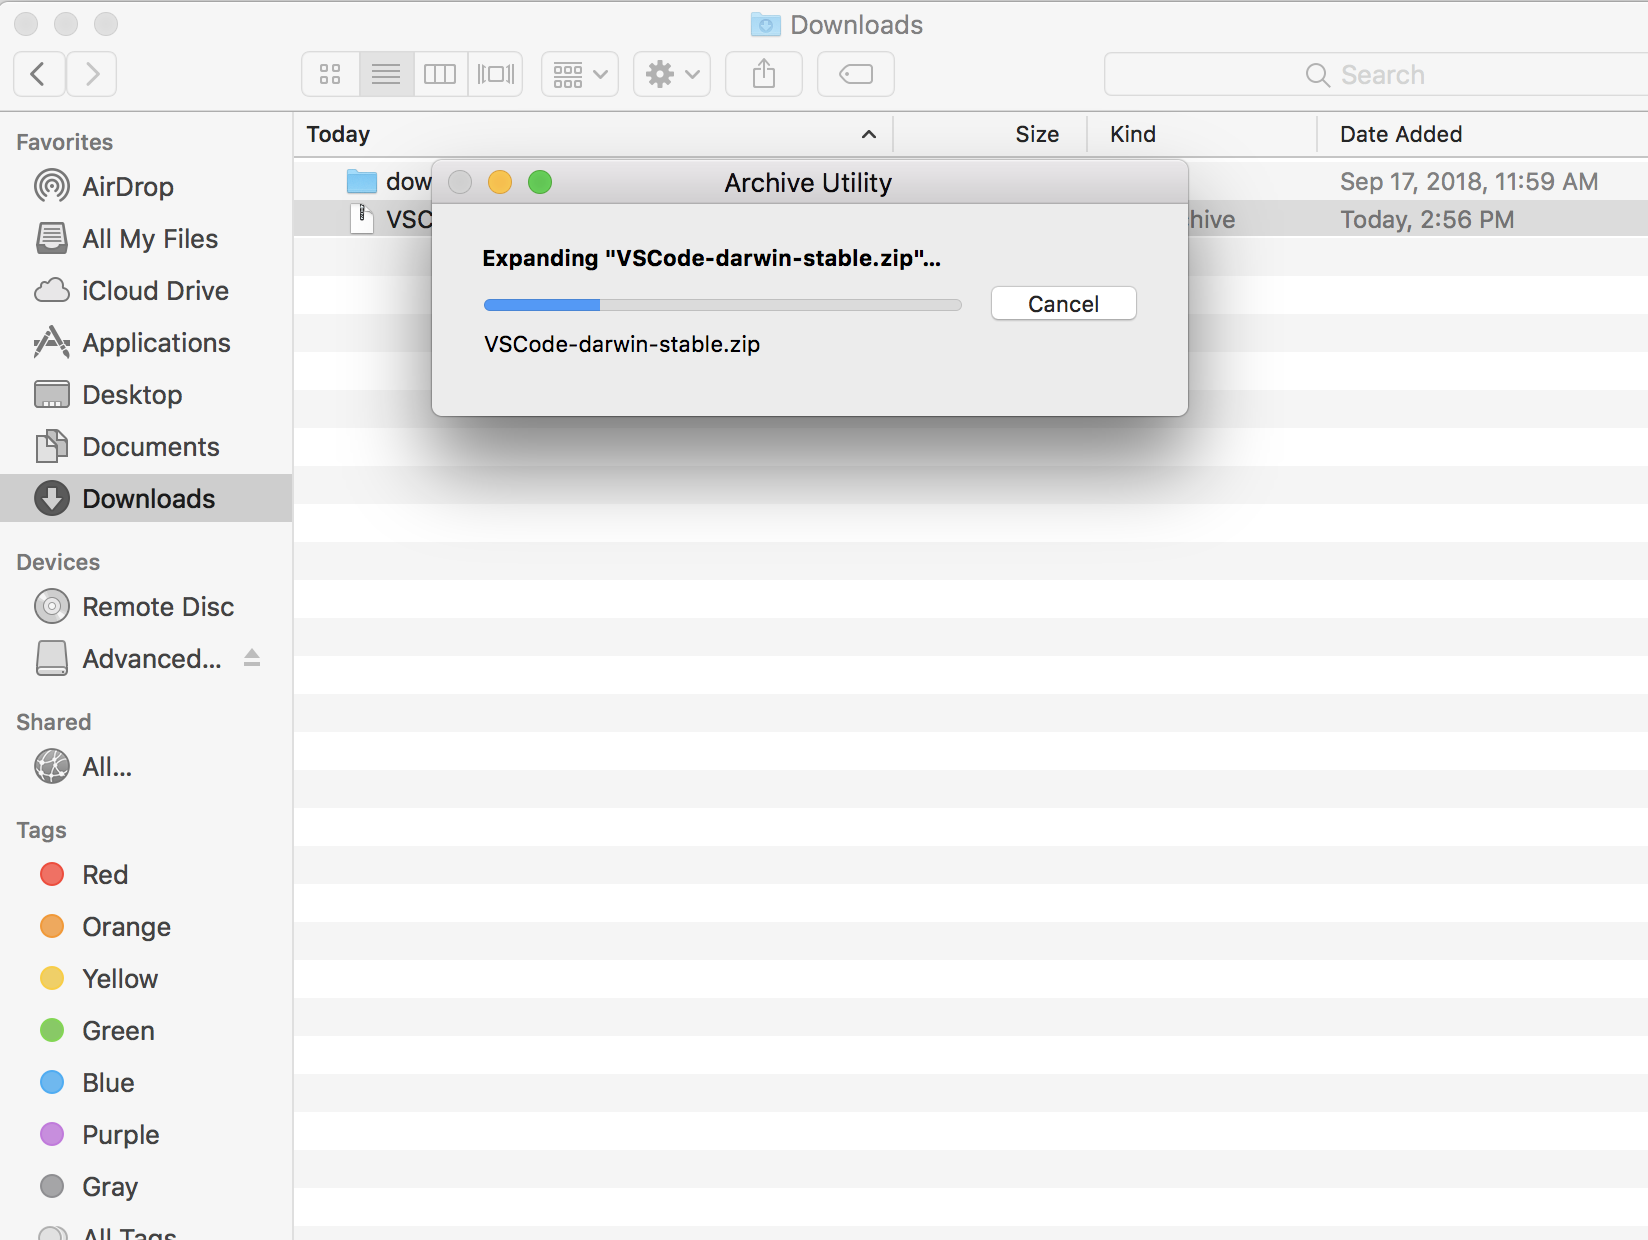Switch to icon view in toolbar
The image size is (1648, 1240).
click(330, 74)
